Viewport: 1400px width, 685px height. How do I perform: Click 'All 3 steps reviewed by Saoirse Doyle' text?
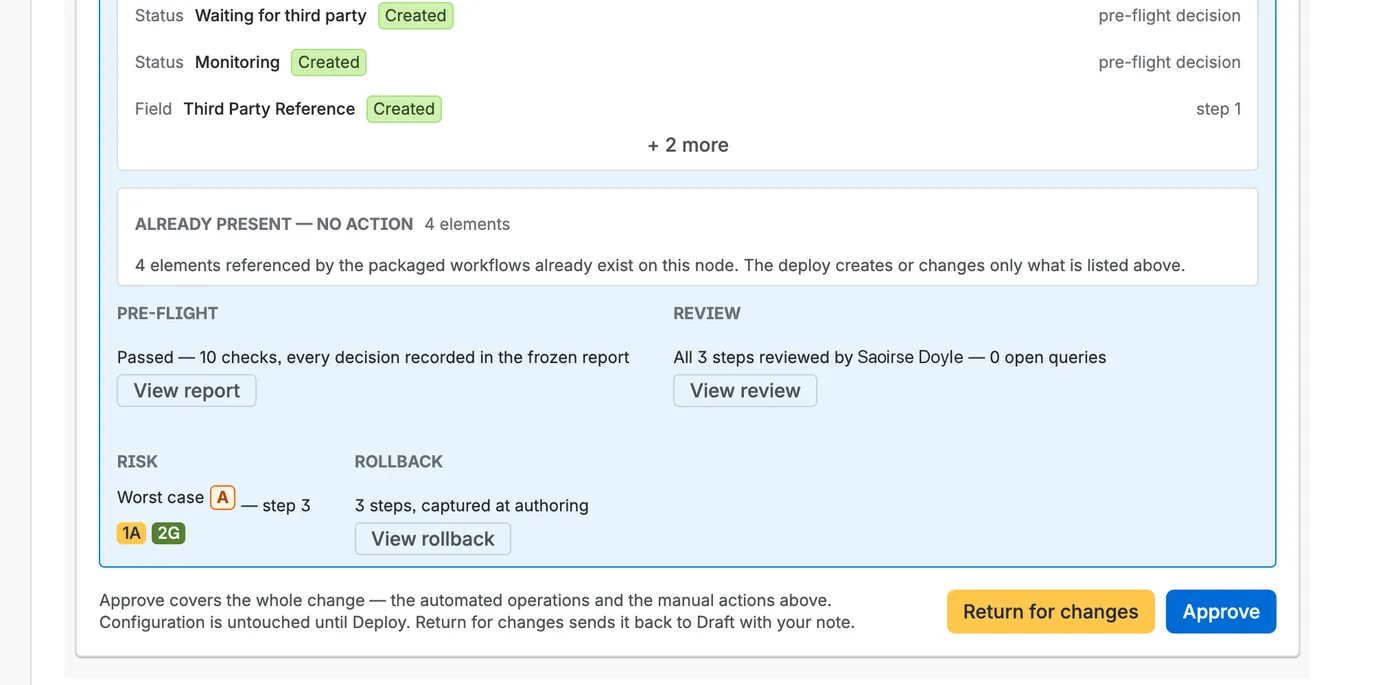(x=890, y=357)
